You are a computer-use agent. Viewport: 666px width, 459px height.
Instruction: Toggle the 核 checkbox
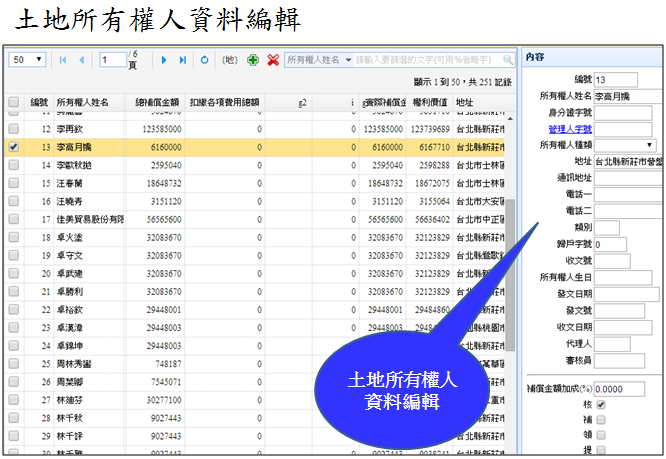(601, 405)
